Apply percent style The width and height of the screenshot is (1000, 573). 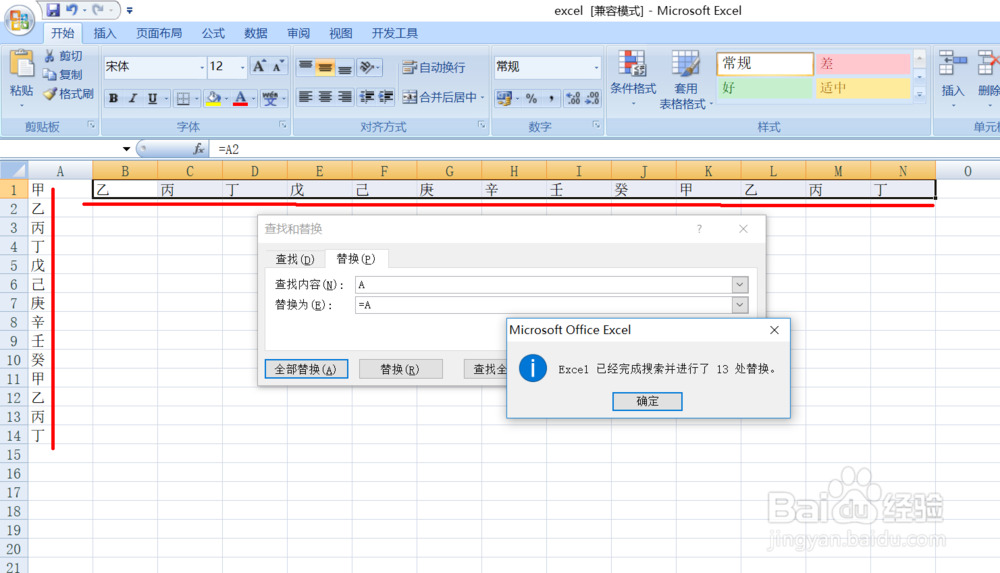coord(531,98)
